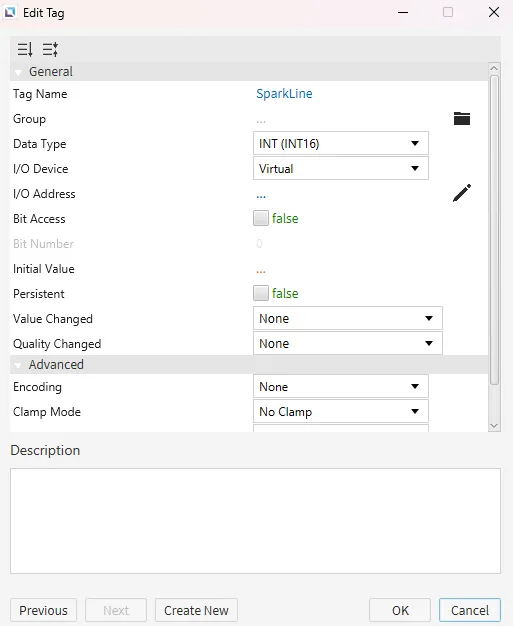Click the sort alphabetically icon in toolbar
The image size is (513, 626).
[x=25, y=50]
